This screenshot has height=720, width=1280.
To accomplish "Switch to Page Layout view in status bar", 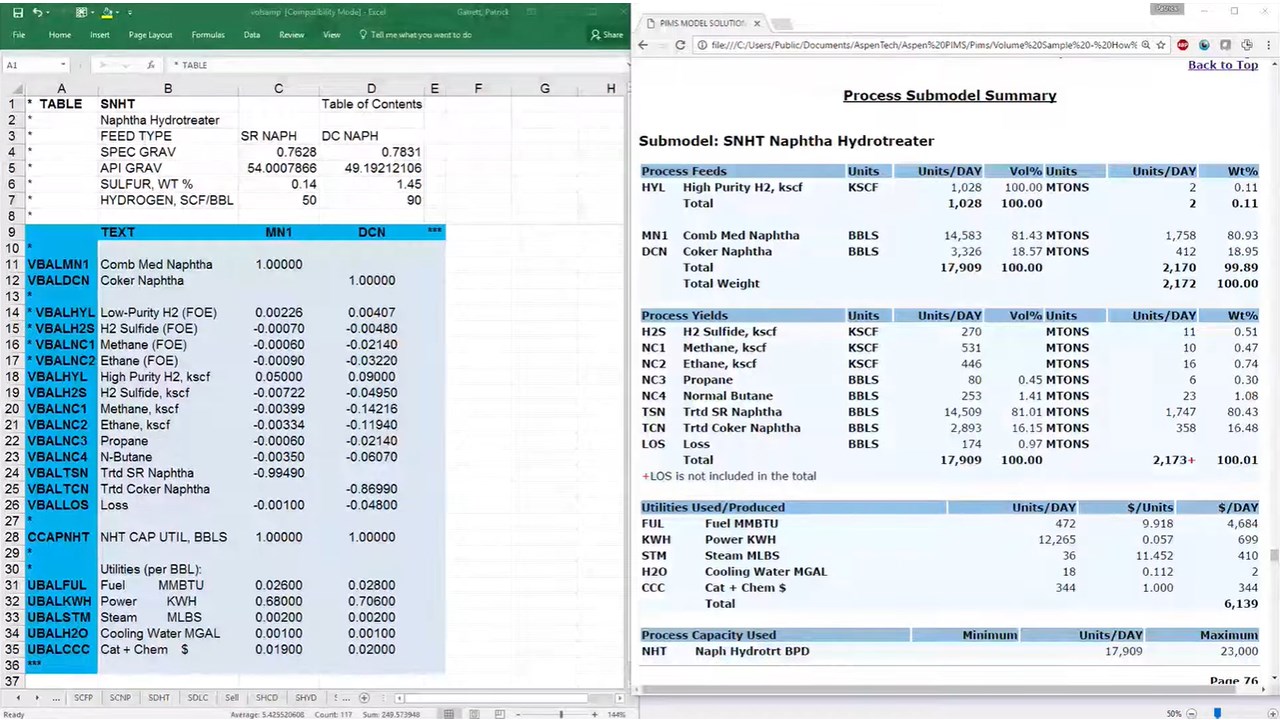I will [475, 714].
